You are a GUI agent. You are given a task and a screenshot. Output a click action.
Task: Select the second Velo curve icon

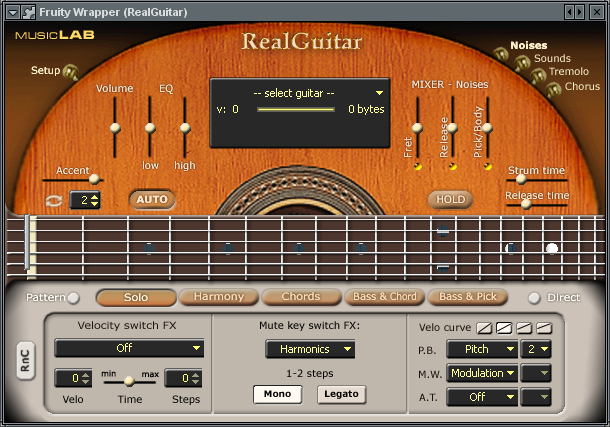tap(504, 329)
